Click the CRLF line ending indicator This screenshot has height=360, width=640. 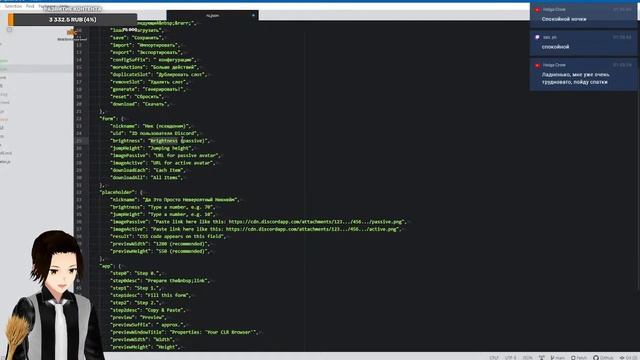click(x=493, y=358)
